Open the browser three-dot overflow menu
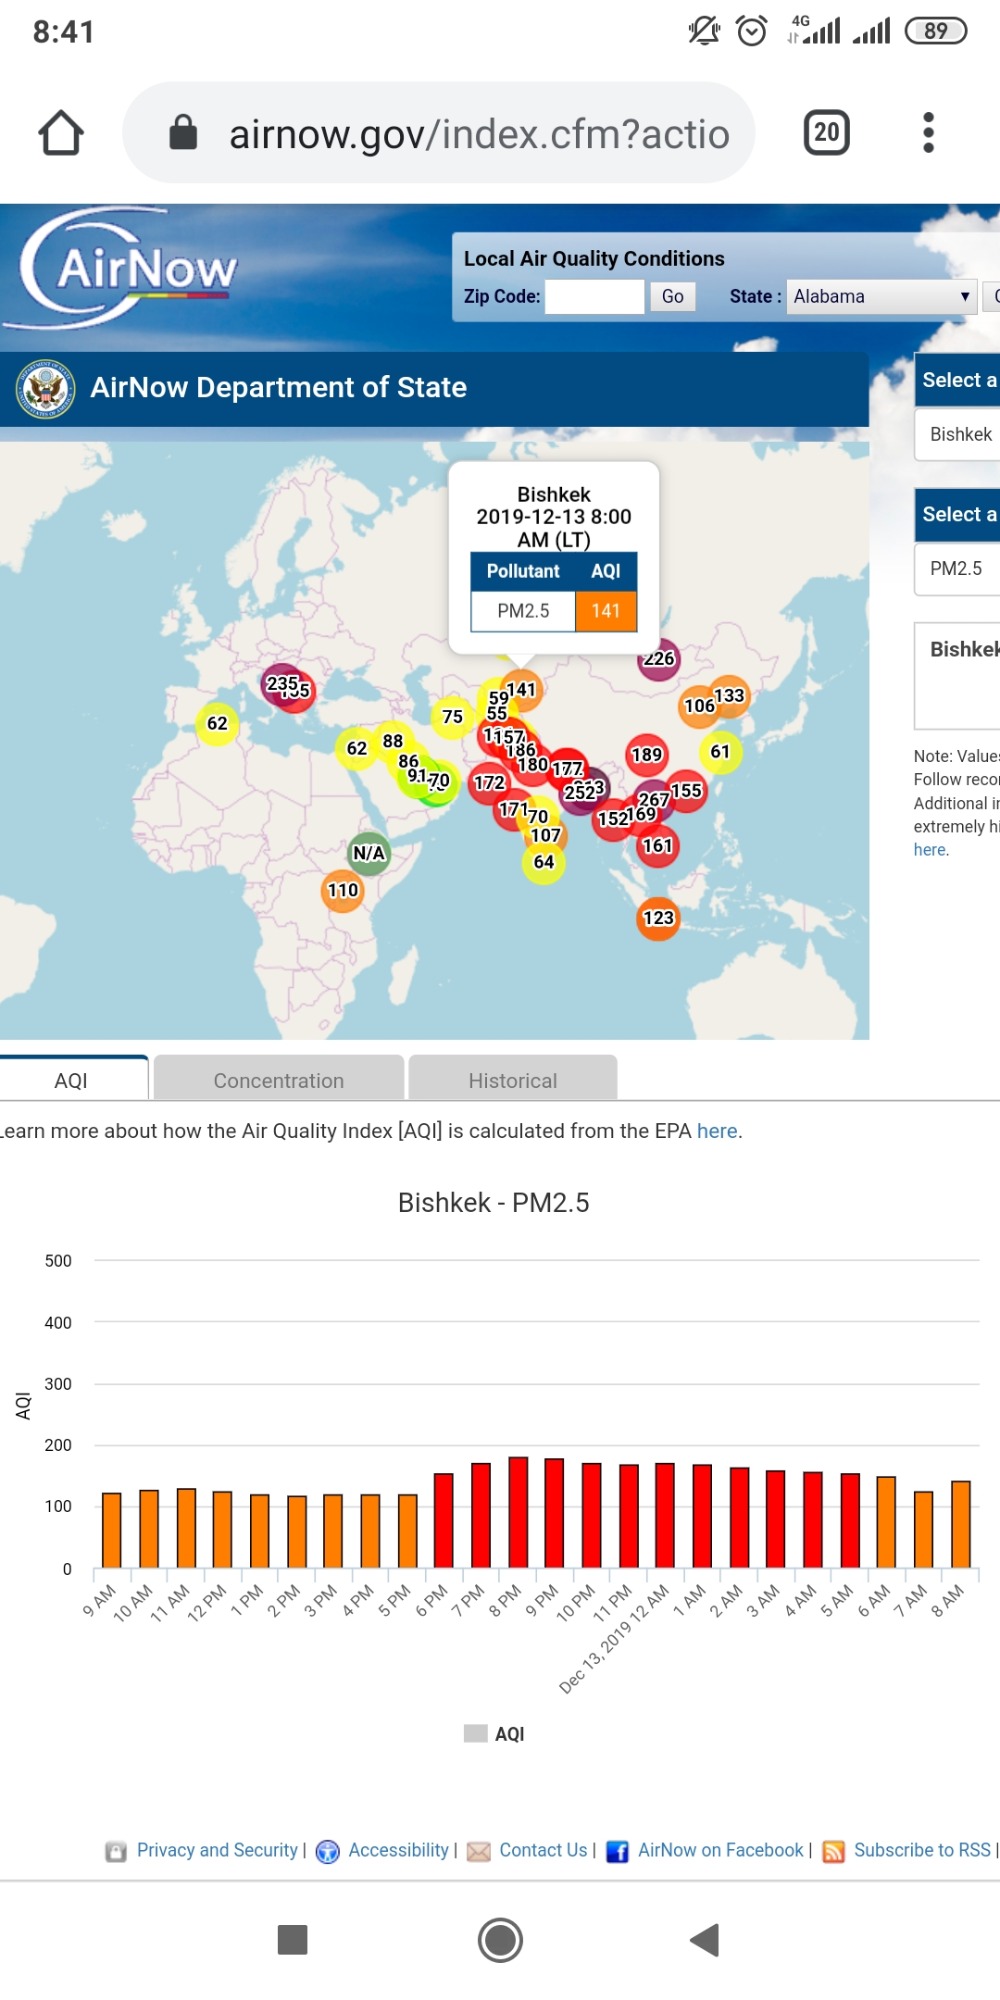This screenshot has width=1000, height=2000. click(928, 133)
